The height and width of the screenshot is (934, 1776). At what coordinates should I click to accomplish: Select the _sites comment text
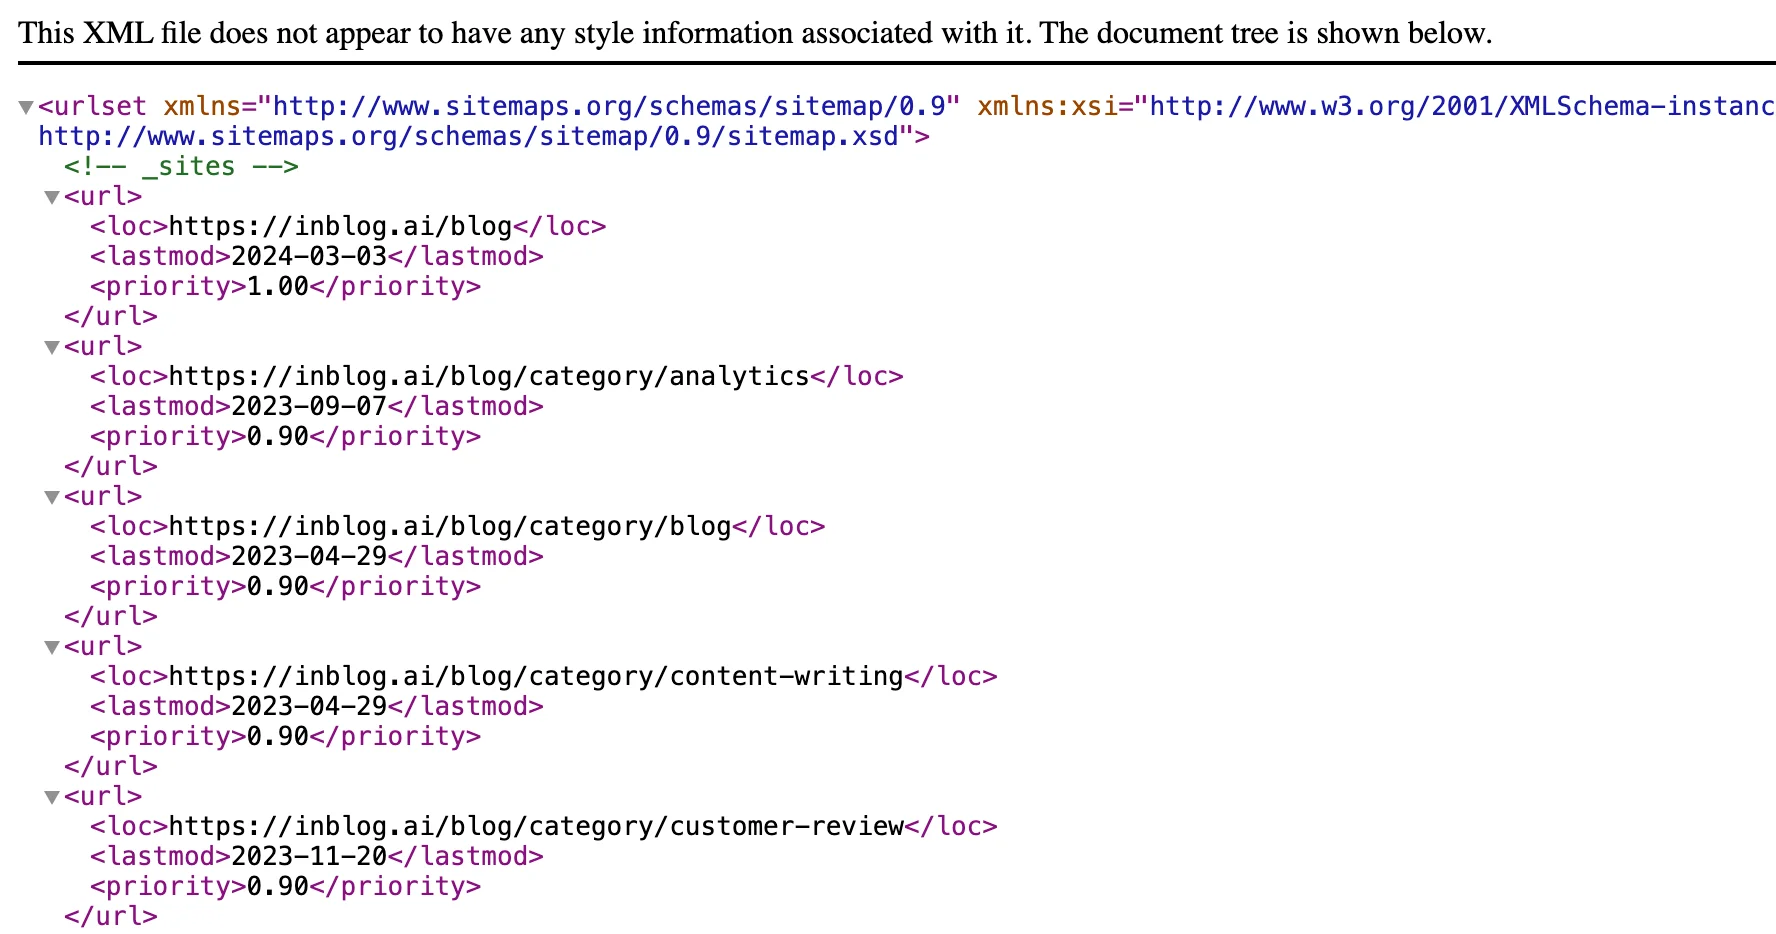(x=180, y=166)
